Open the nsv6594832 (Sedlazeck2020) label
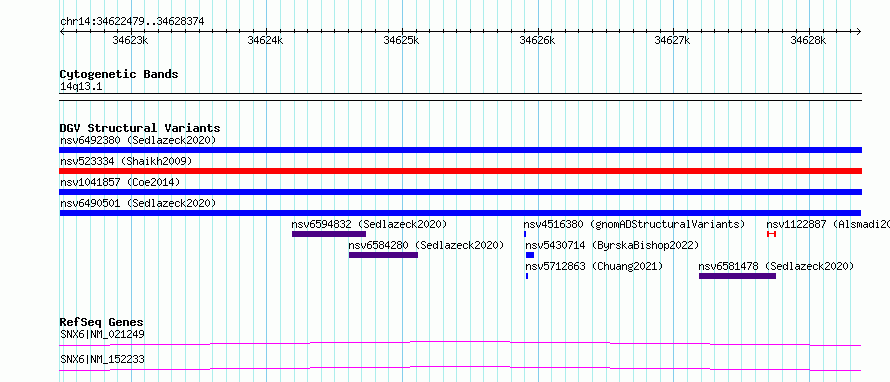Image resolution: width=890 pixels, height=382 pixels. pyautogui.click(x=370, y=224)
